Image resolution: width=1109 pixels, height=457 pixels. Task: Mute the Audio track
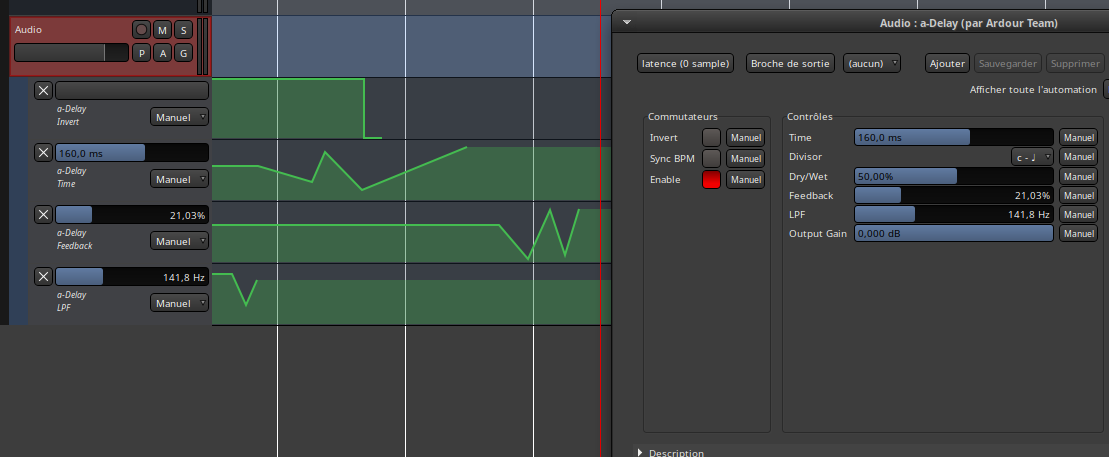pyautogui.click(x=162, y=30)
